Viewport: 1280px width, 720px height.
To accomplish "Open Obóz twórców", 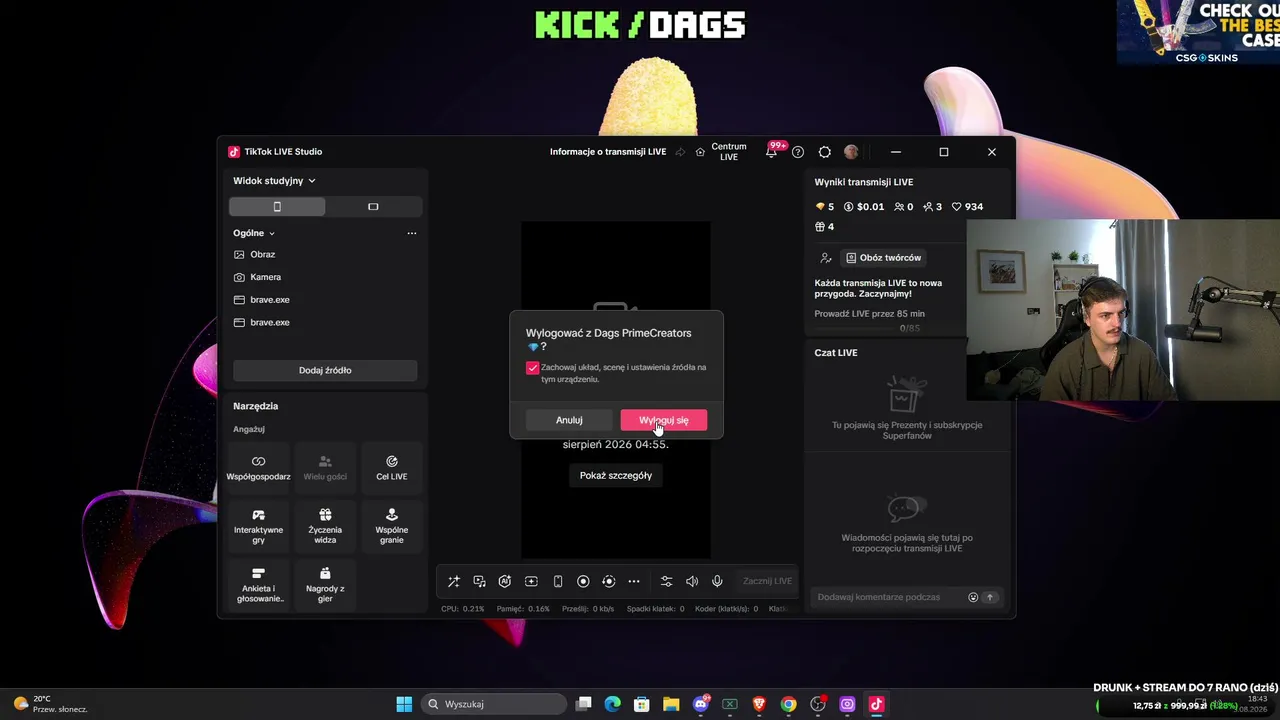I will pos(884,258).
